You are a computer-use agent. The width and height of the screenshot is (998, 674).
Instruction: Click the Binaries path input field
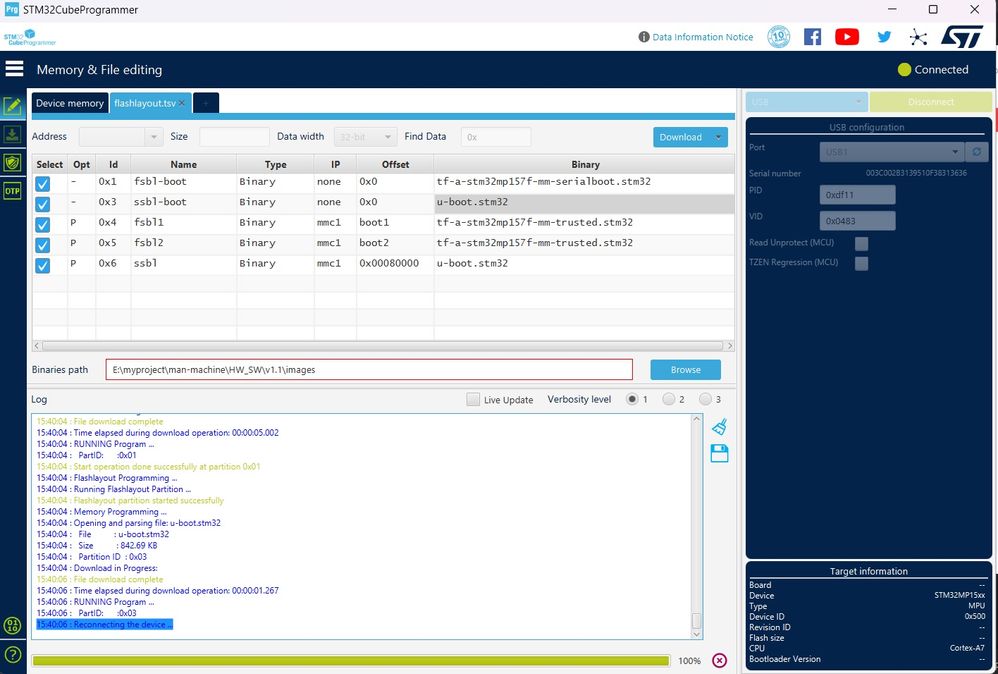[369, 369]
